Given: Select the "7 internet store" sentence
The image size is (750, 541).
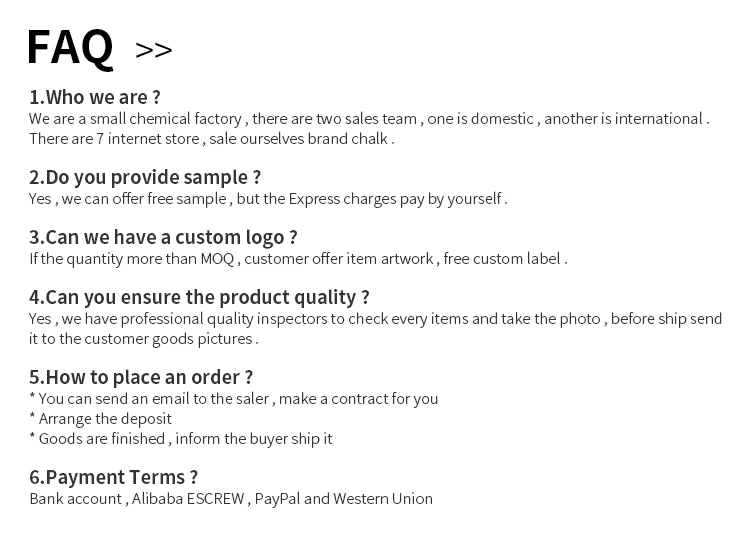Looking at the screenshot, I should click(x=211, y=138).
